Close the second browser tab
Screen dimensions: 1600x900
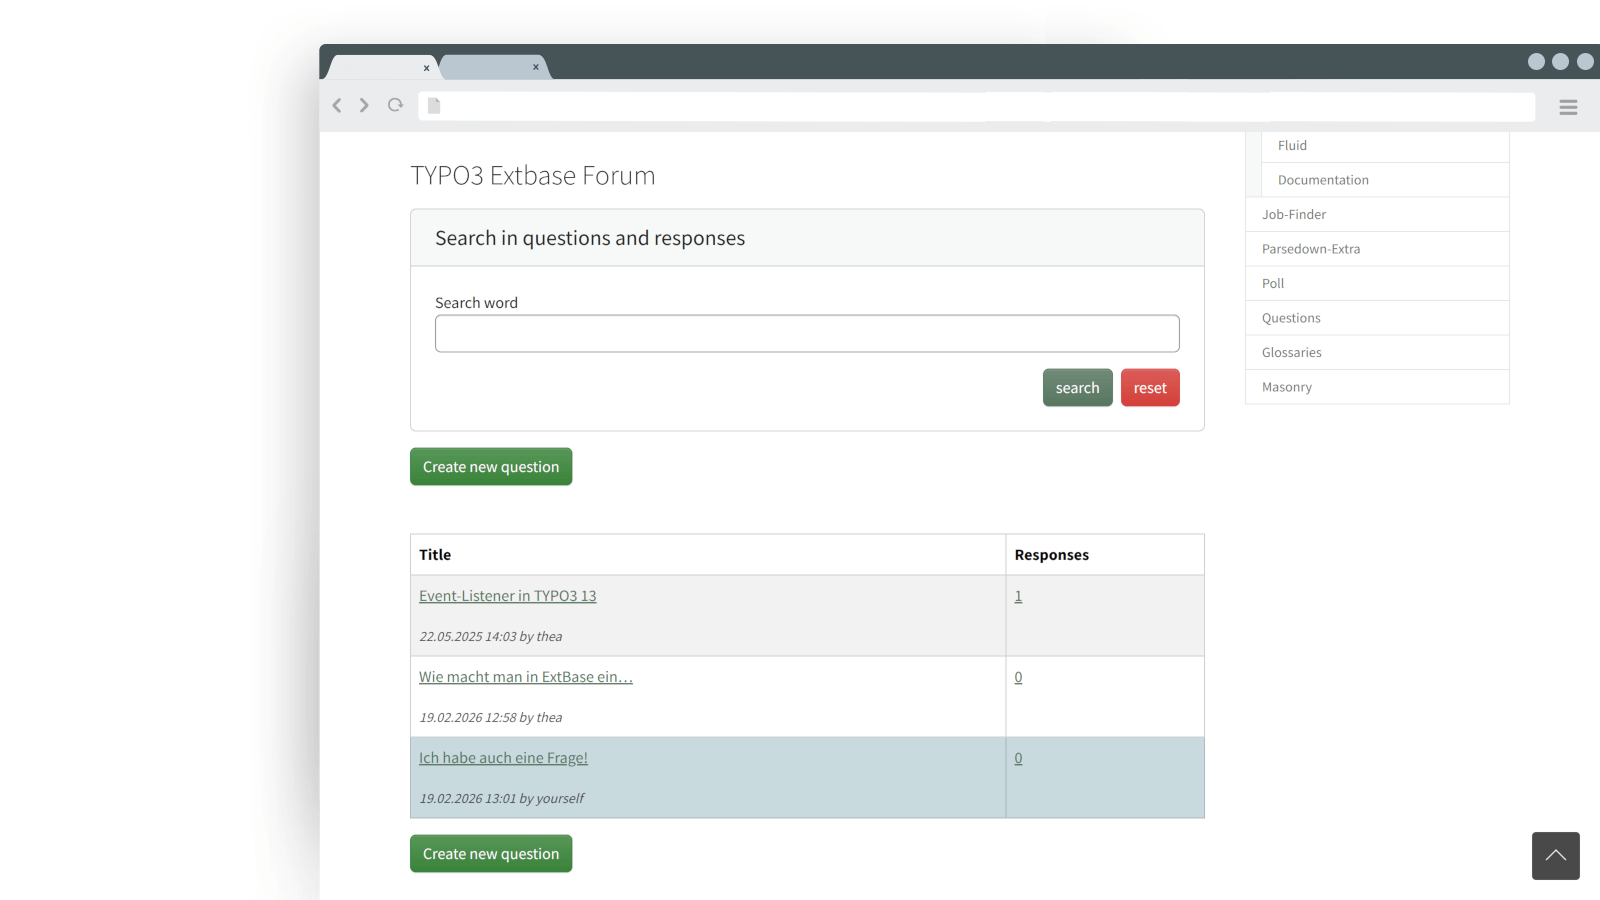536,67
